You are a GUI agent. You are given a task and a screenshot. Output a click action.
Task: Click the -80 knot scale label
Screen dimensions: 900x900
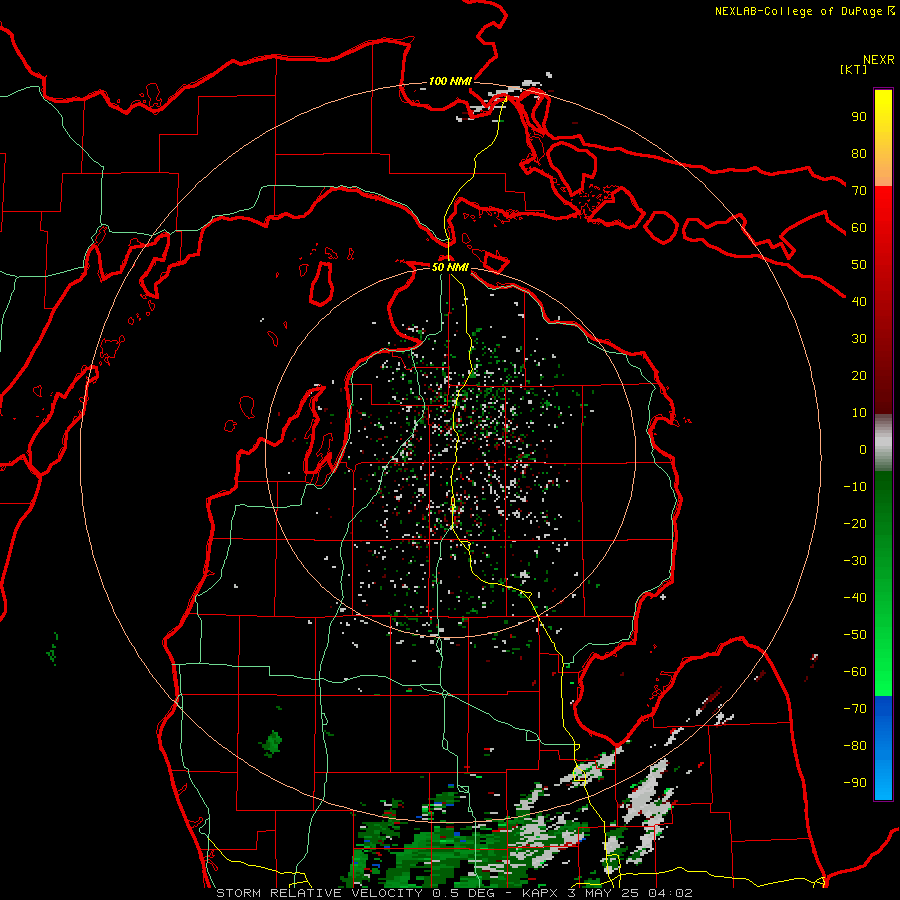[x=855, y=746]
